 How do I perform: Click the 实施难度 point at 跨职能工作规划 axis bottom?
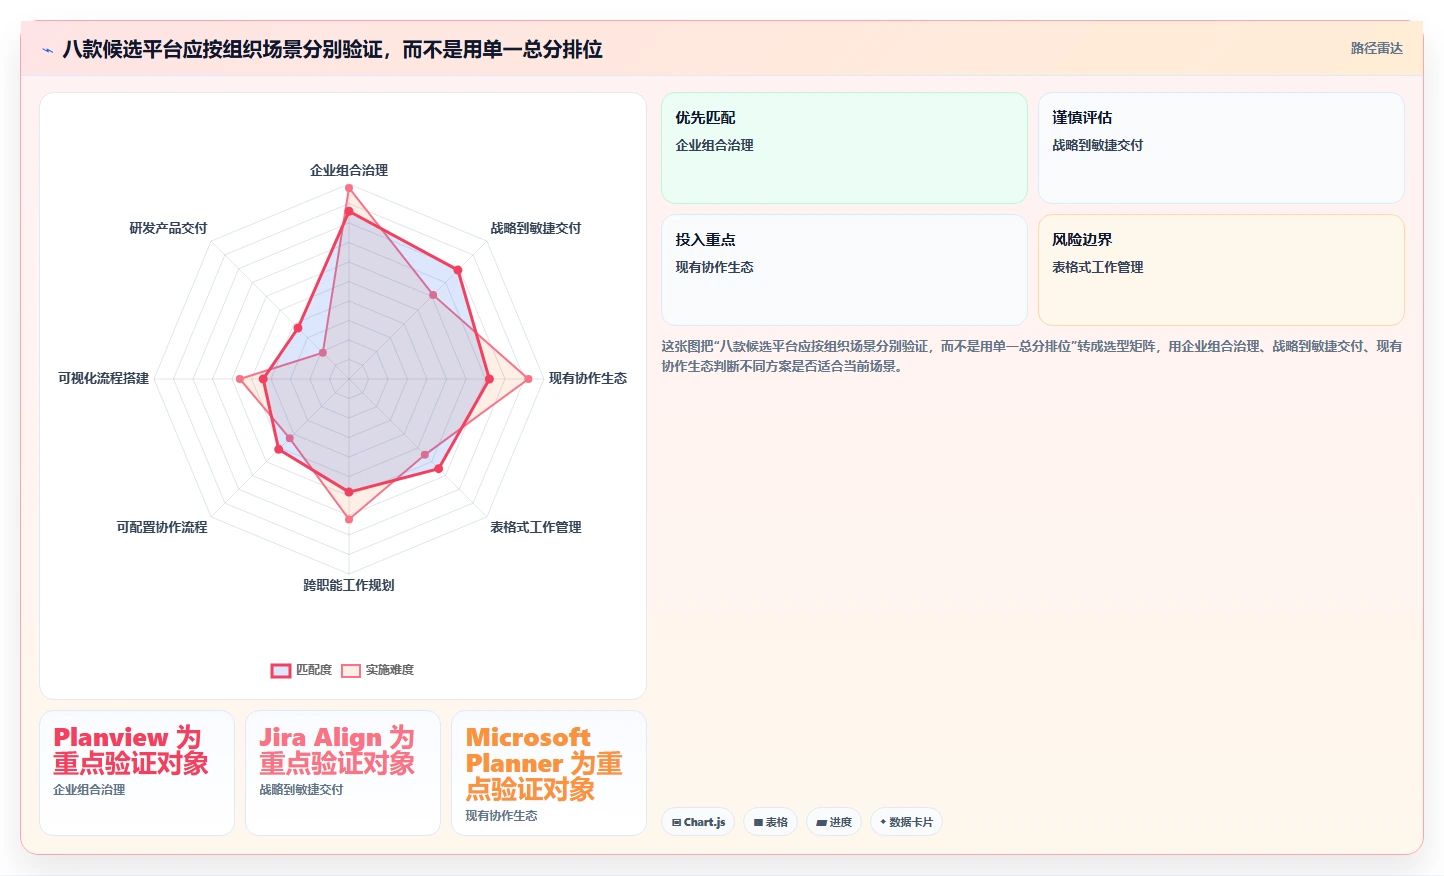pyautogui.click(x=349, y=519)
